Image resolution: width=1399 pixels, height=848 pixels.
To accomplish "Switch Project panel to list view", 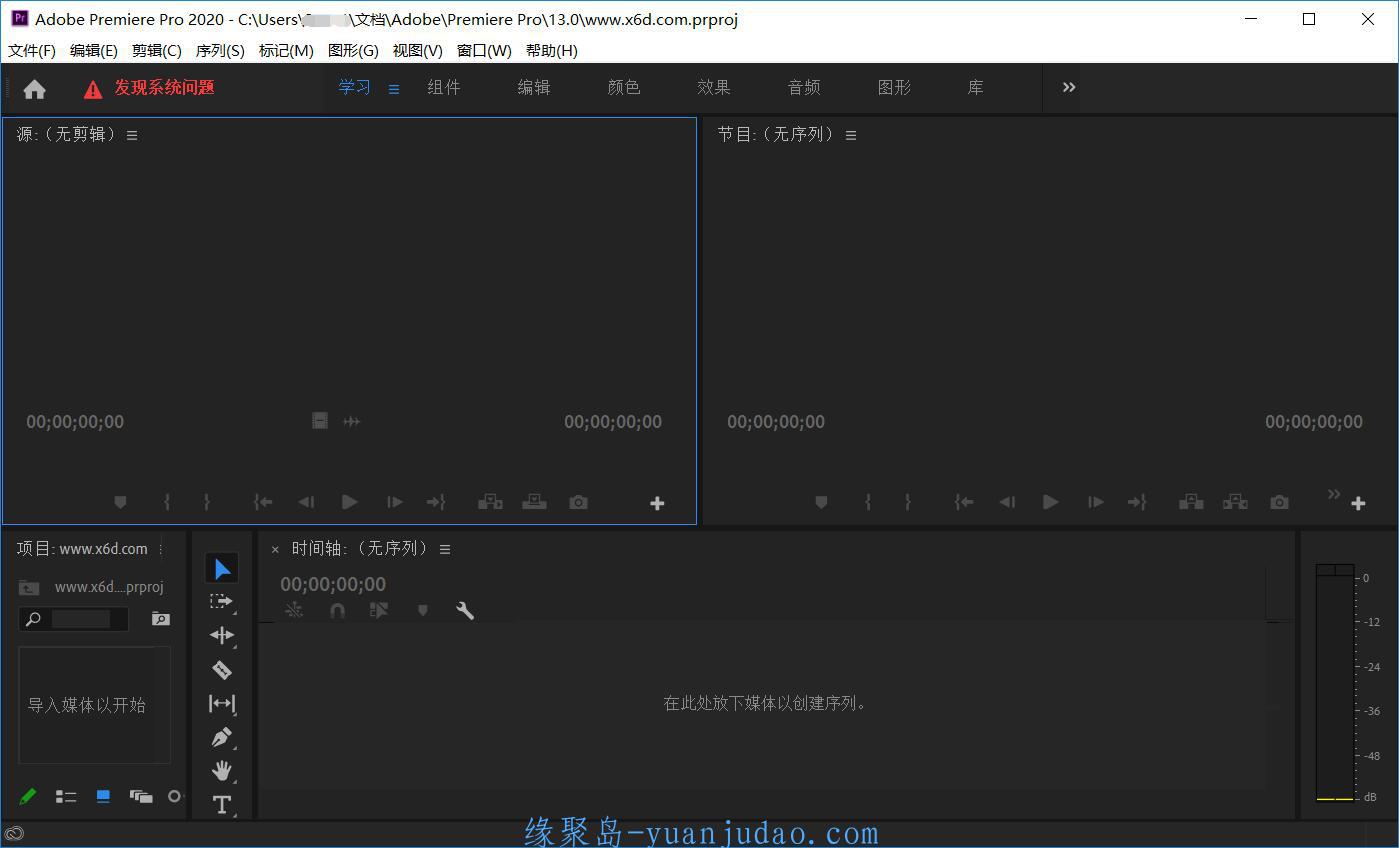I will coord(66,797).
